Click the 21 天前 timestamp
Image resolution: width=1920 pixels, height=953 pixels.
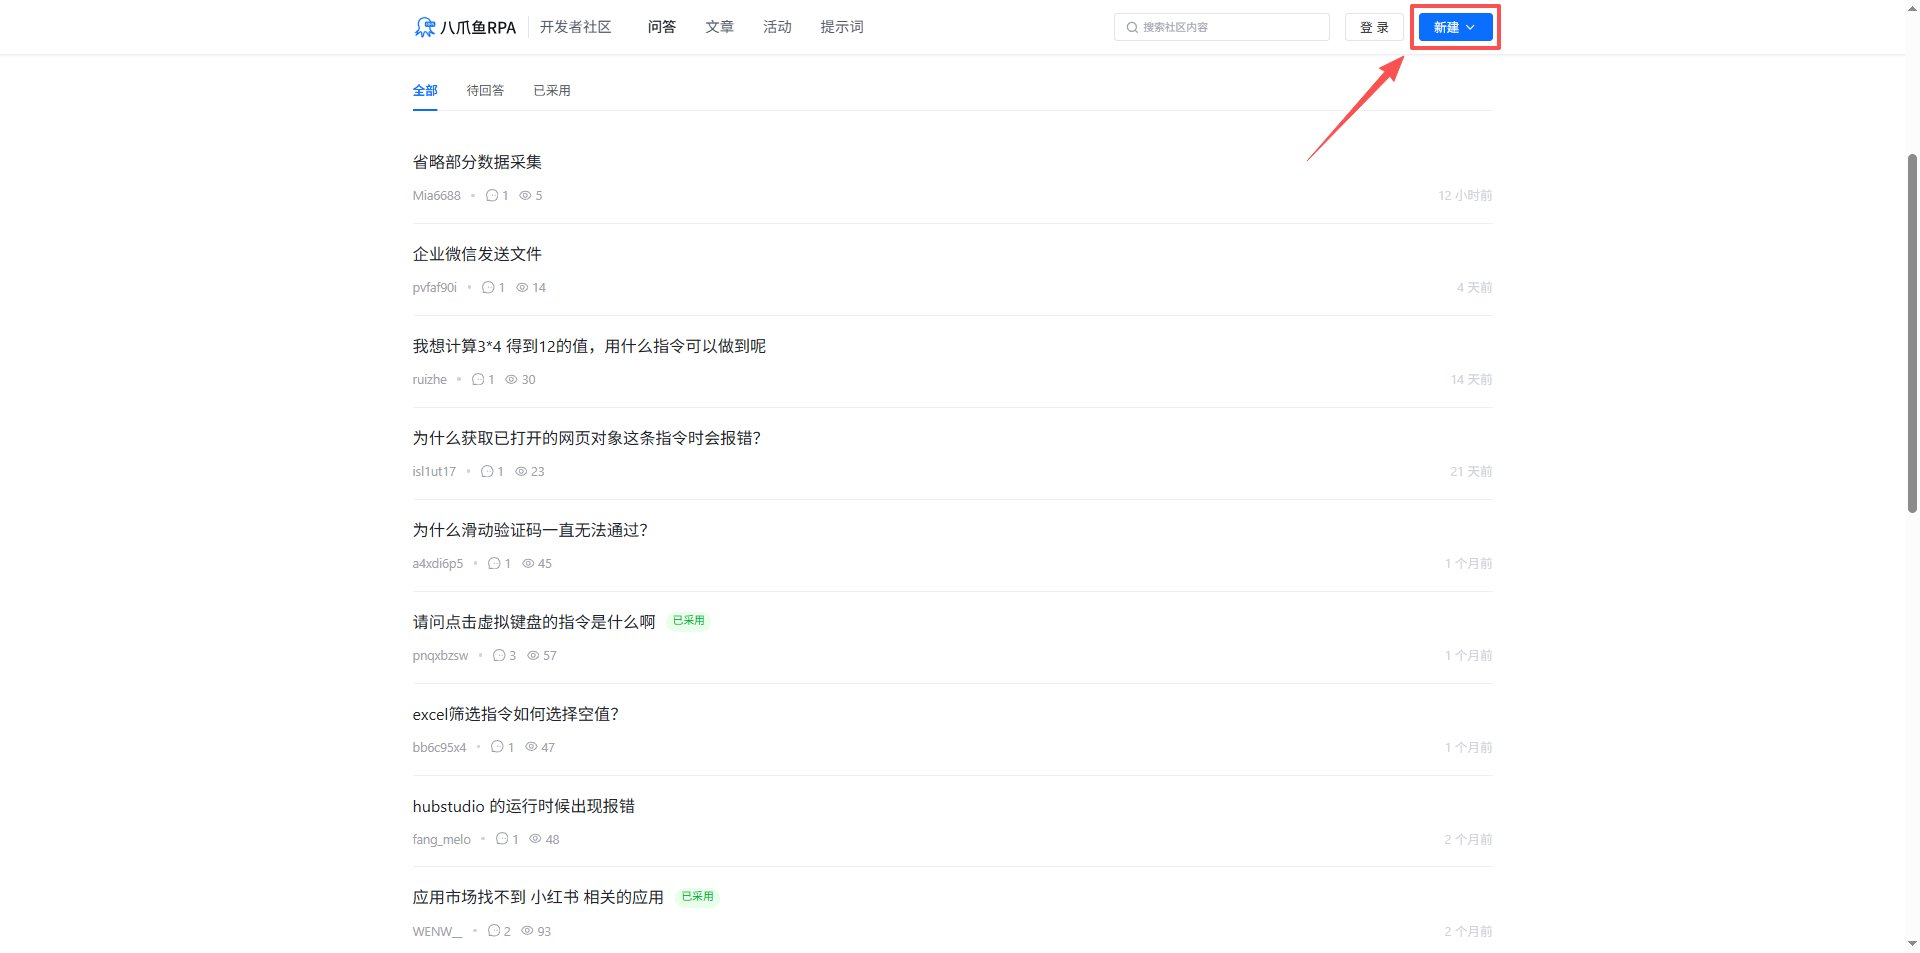pos(1471,471)
